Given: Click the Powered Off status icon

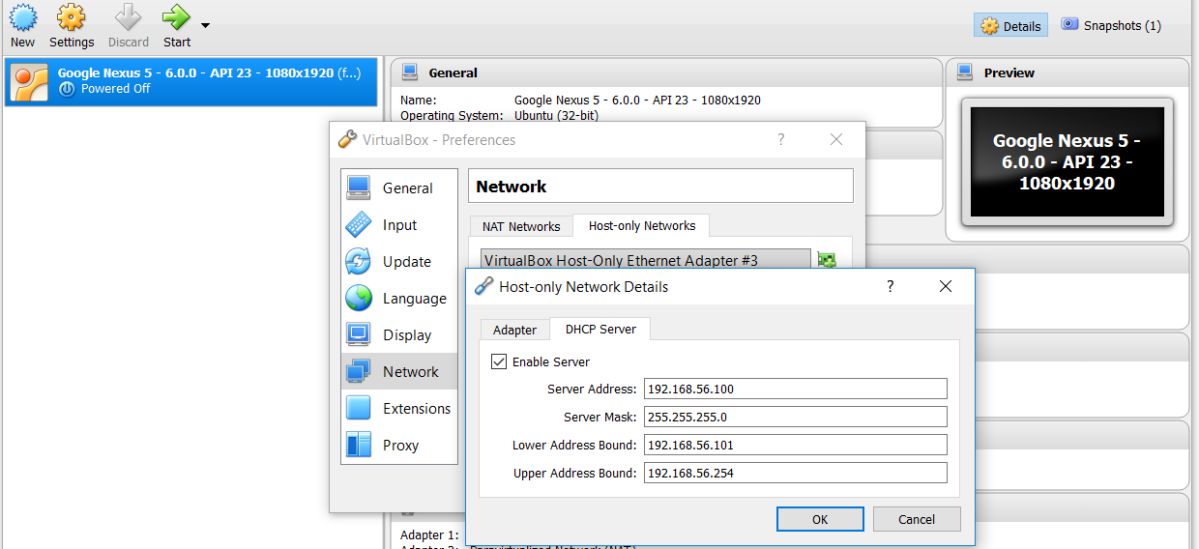Looking at the screenshot, I should coord(67,89).
